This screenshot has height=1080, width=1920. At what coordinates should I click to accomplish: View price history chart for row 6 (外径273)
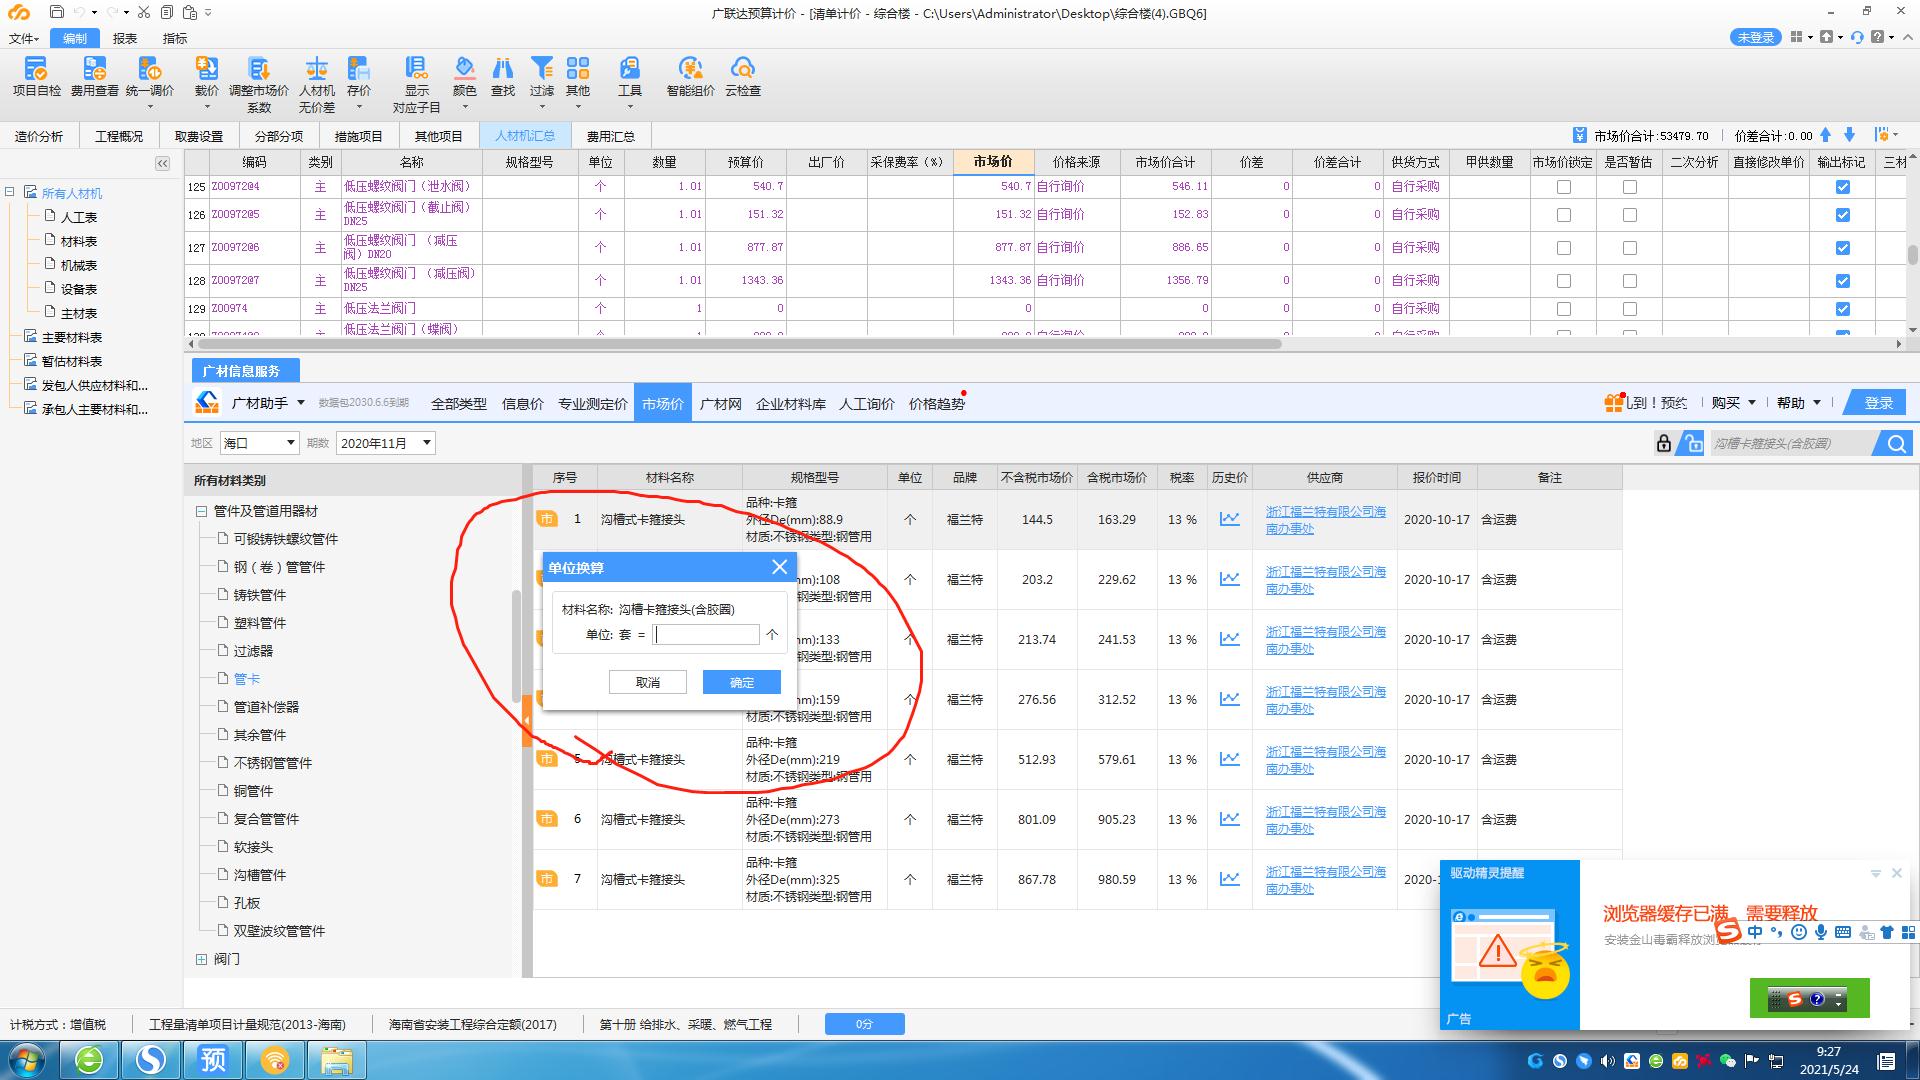tap(1229, 819)
